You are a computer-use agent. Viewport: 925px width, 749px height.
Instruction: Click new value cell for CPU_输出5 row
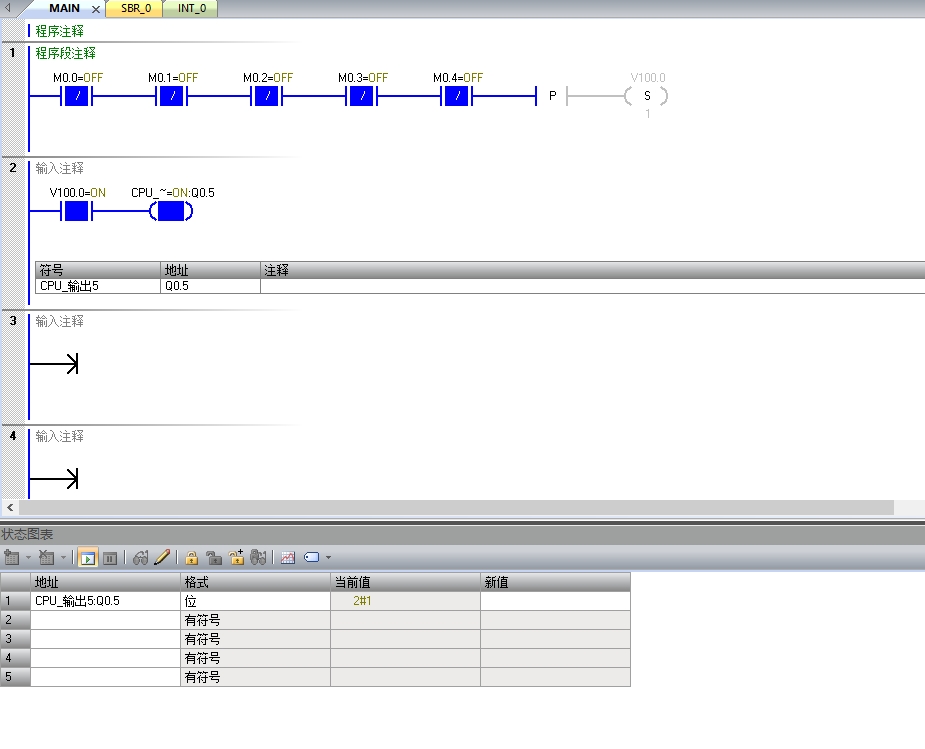(x=555, y=601)
